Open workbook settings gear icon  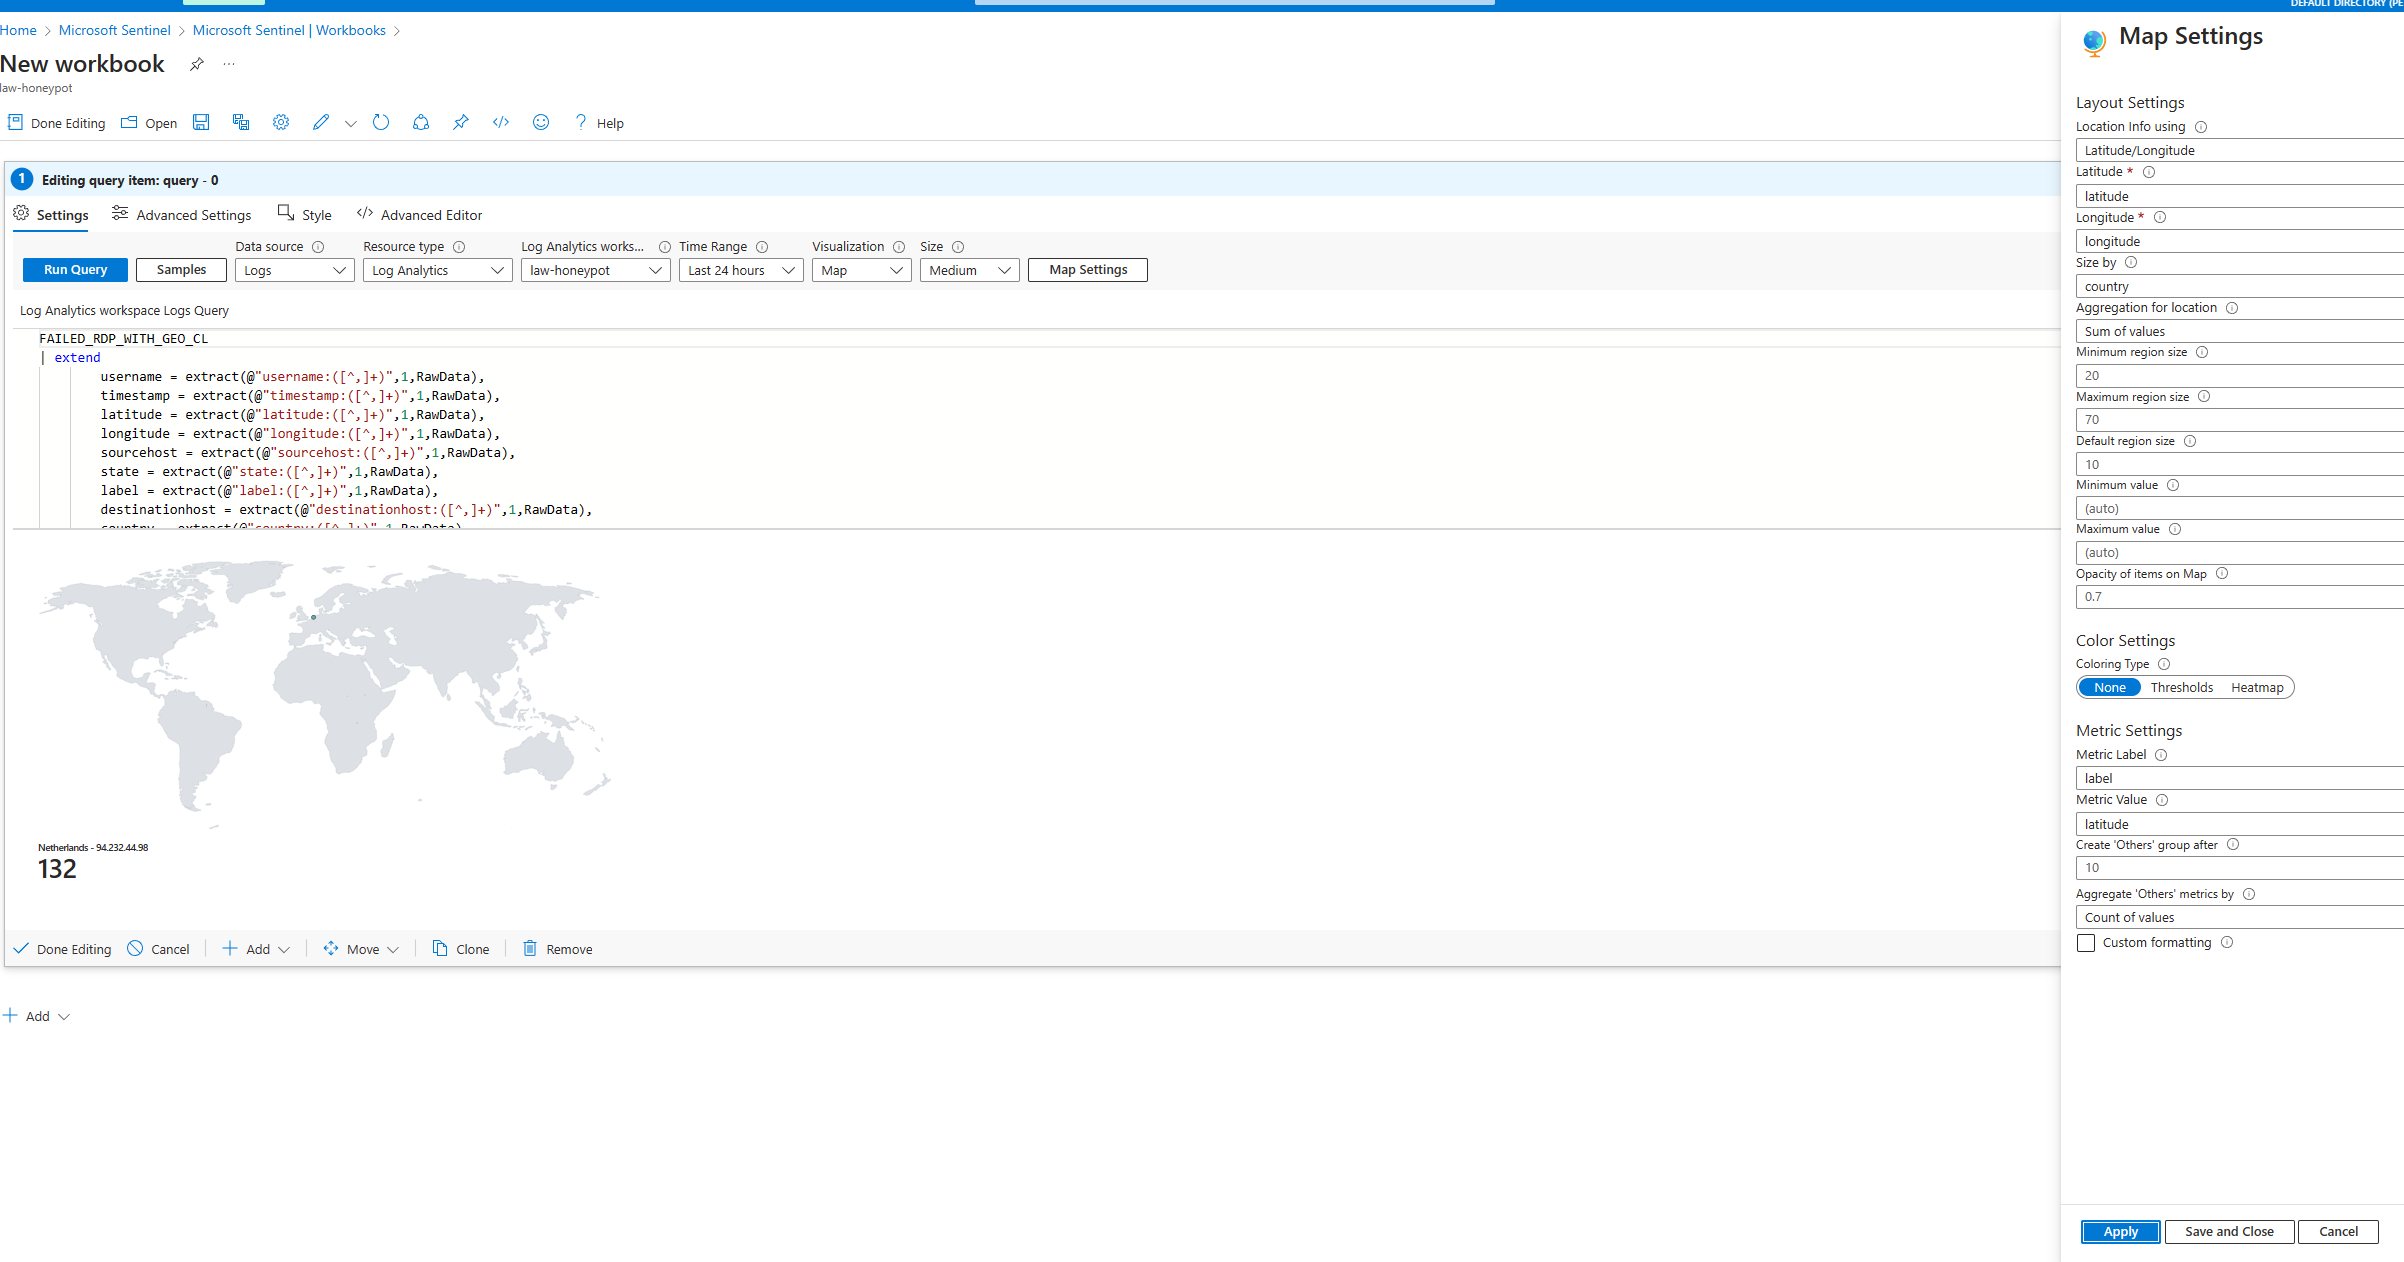(x=281, y=122)
